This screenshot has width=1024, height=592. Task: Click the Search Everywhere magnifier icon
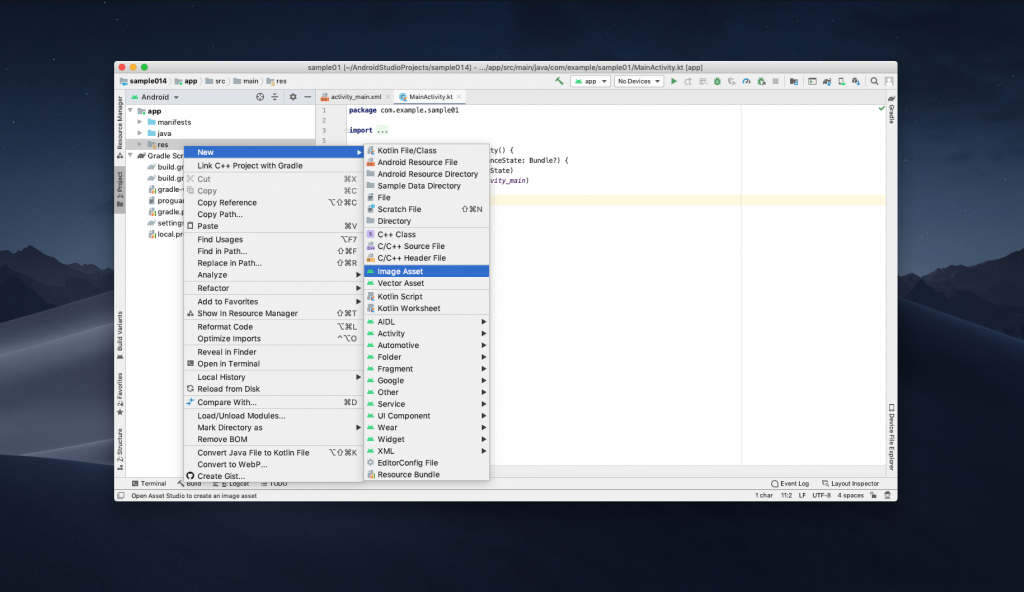pos(875,81)
